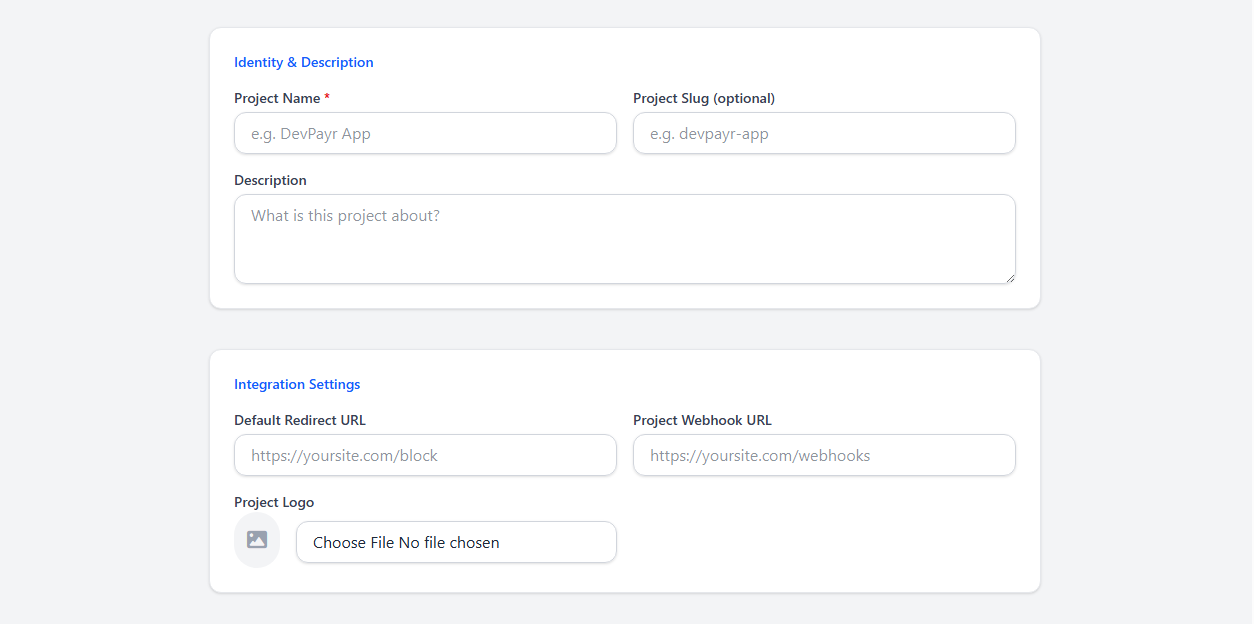Click the "e.g. DevPayr App" placeholder text
Viewport: 1254px width, 624px height.
tap(311, 133)
